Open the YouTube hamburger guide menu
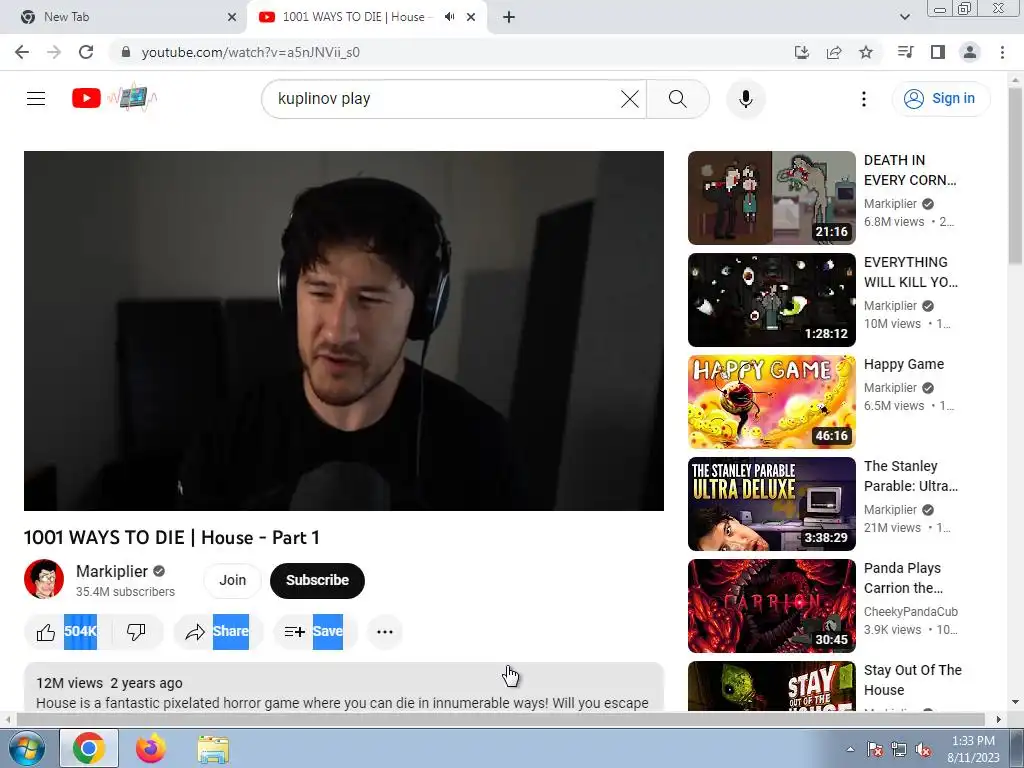Screen dimensions: 1024x768 36,99
